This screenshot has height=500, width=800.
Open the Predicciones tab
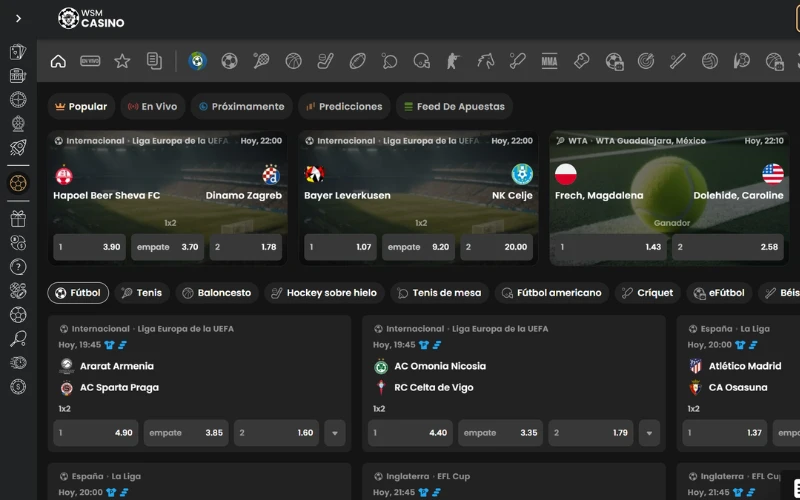tap(344, 106)
